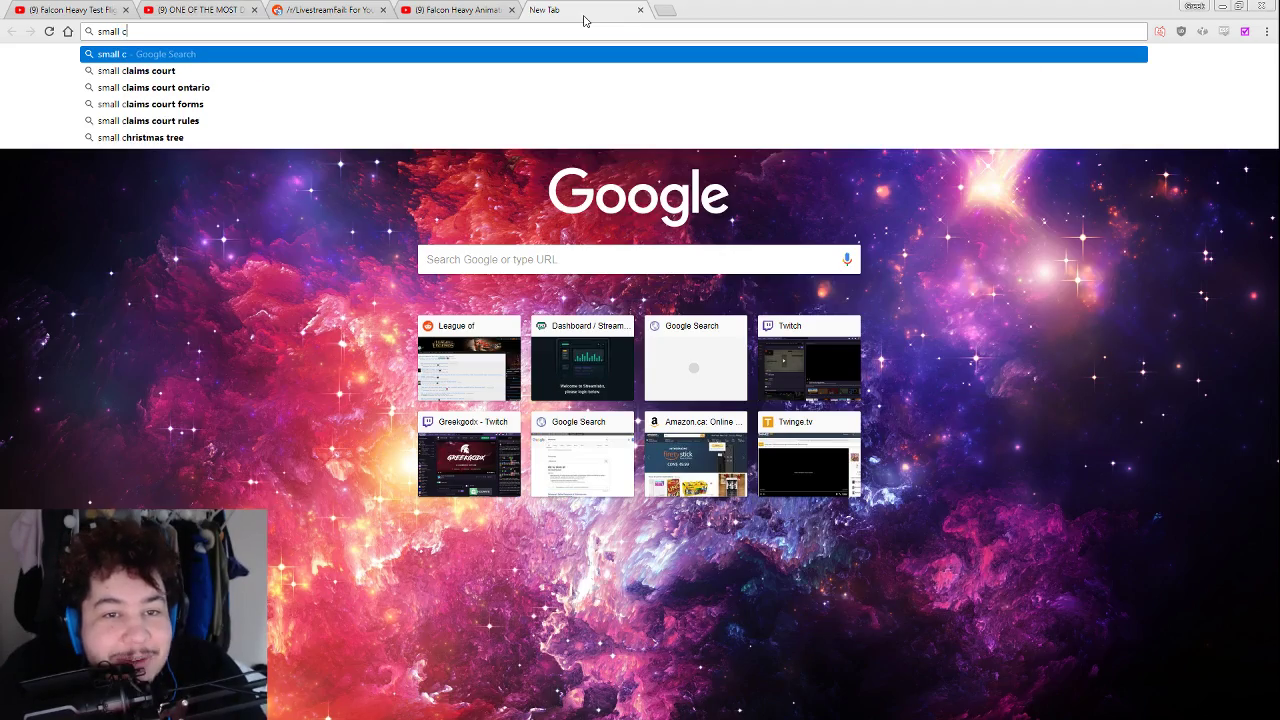The height and width of the screenshot is (720, 1280).
Task: Click the Chrome profile button in the title bar
Action: [x=1194, y=6]
